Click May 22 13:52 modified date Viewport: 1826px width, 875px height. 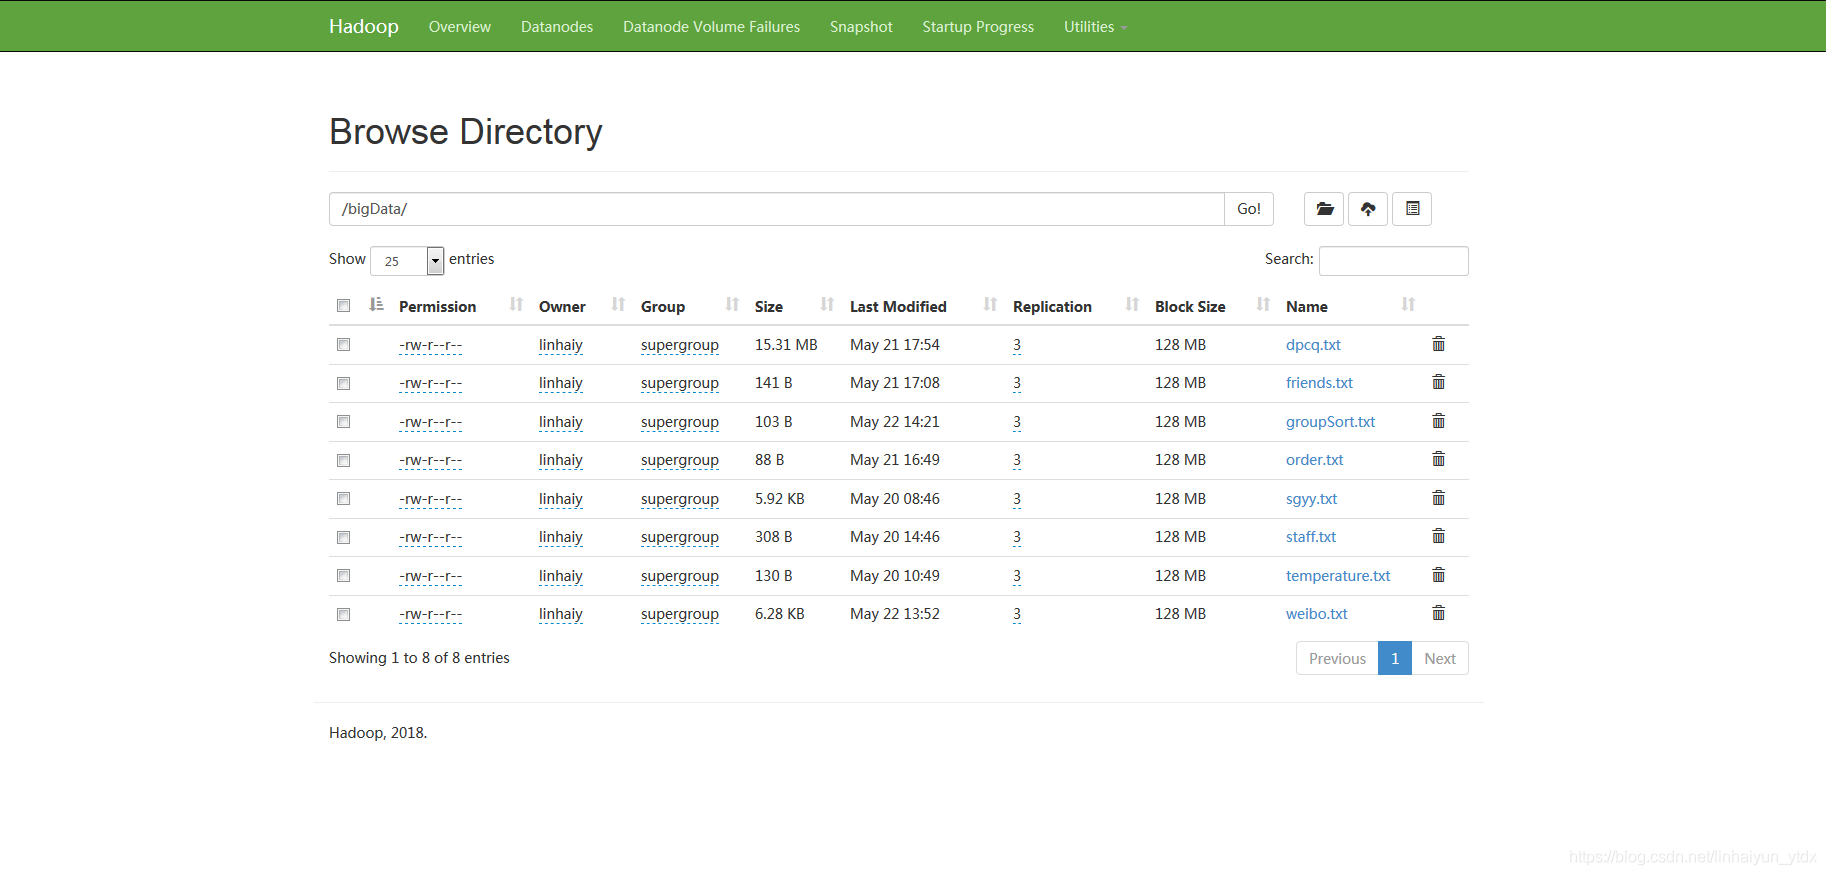pyautogui.click(x=895, y=614)
